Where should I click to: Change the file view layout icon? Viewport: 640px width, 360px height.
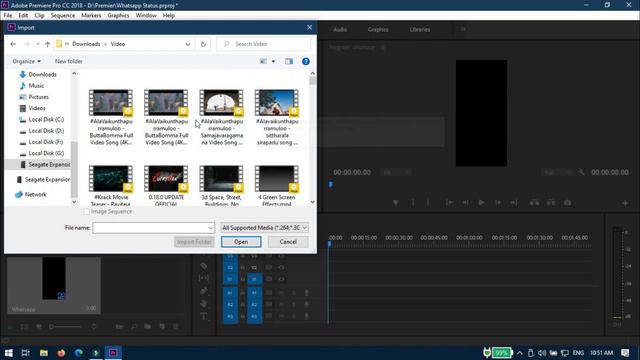263,61
